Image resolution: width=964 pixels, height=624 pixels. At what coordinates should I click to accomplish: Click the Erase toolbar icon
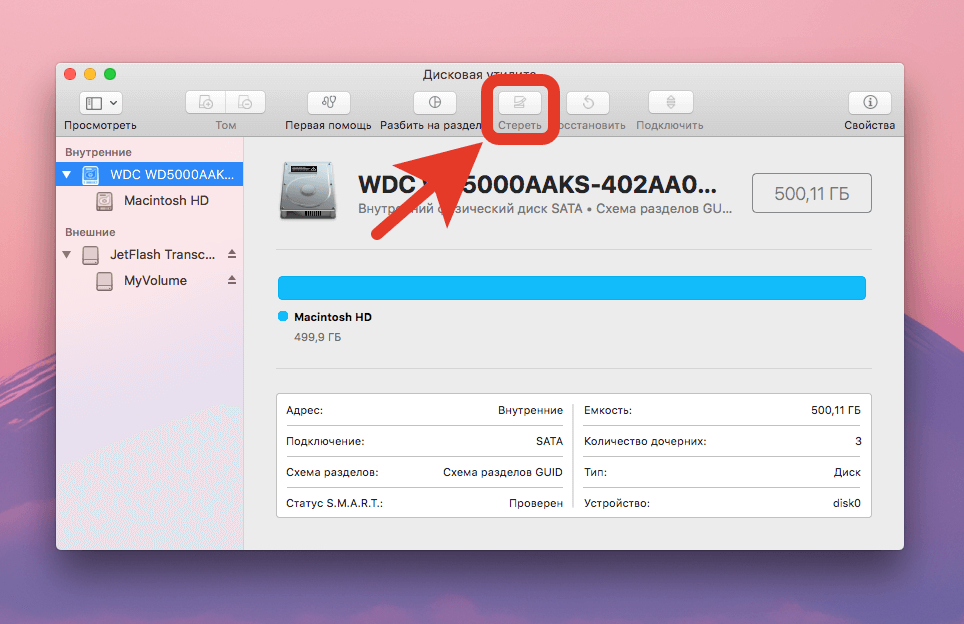click(x=520, y=102)
